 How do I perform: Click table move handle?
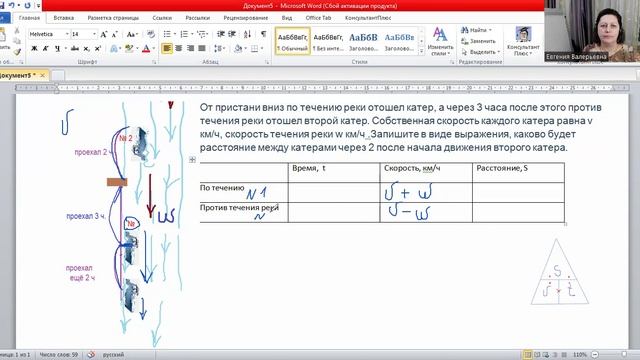point(192,160)
